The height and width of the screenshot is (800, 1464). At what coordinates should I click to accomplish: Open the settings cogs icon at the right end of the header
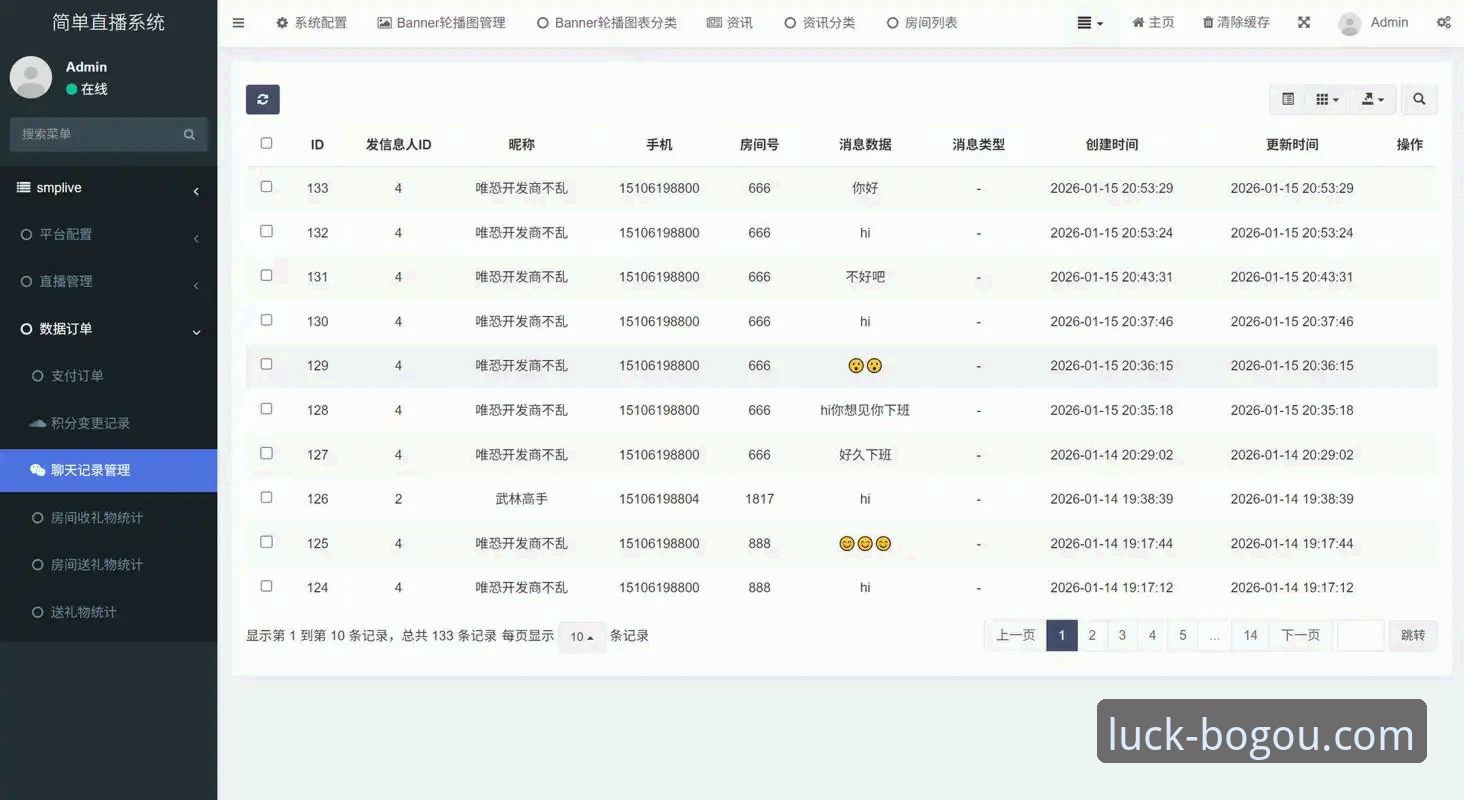(x=1444, y=23)
